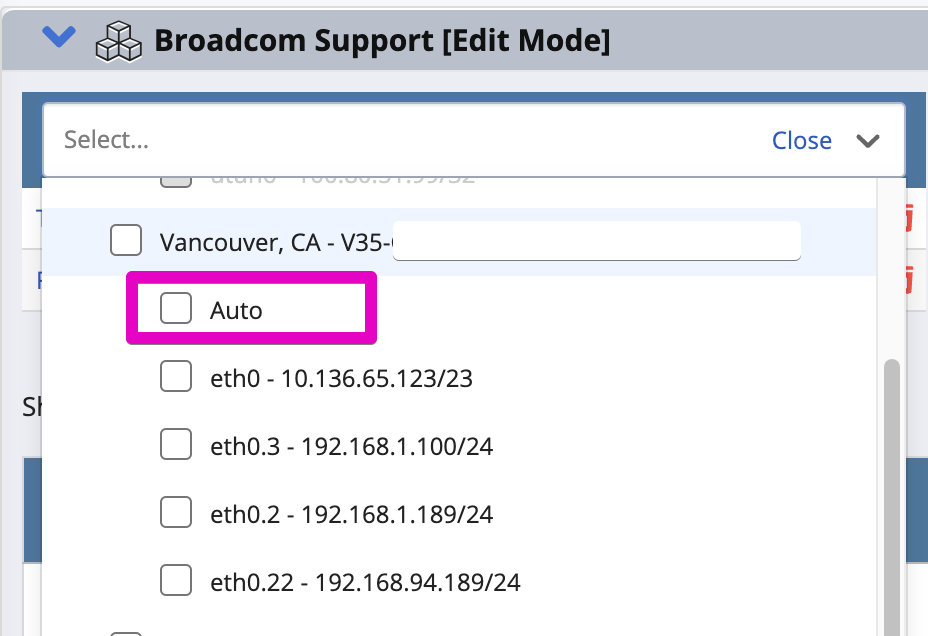Pick the eth0.3 - 192.168.1.100/24 label
Image resolution: width=928 pixels, height=636 pixels.
(351, 446)
